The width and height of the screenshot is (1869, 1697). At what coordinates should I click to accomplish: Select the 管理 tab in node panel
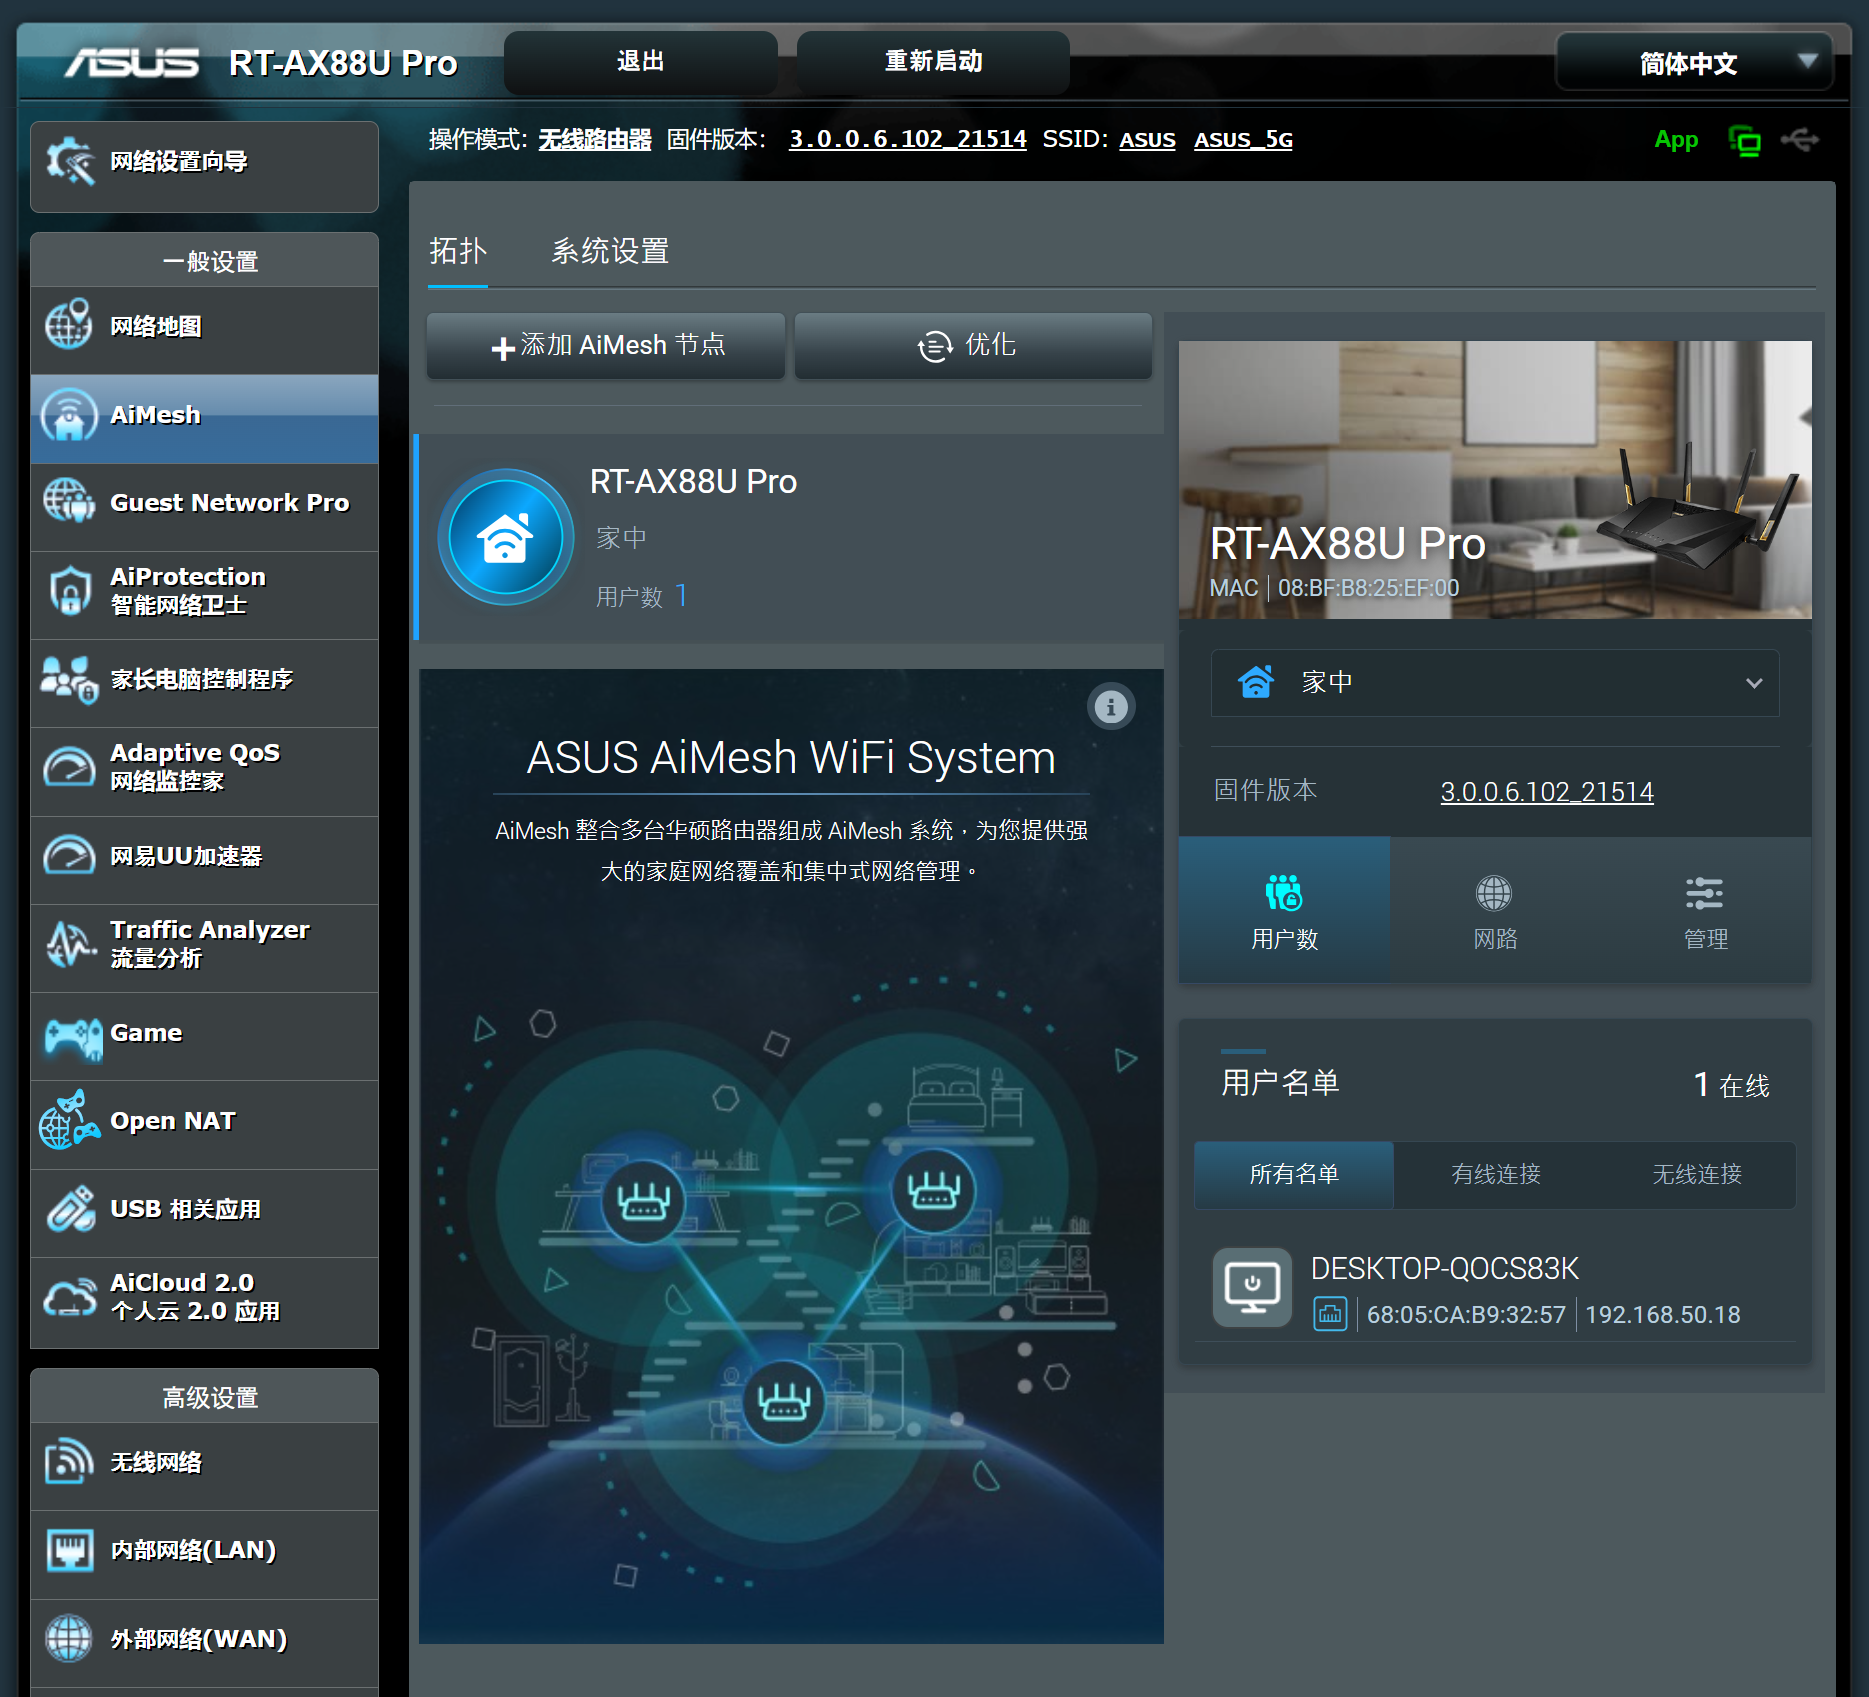click(1706, 909)
